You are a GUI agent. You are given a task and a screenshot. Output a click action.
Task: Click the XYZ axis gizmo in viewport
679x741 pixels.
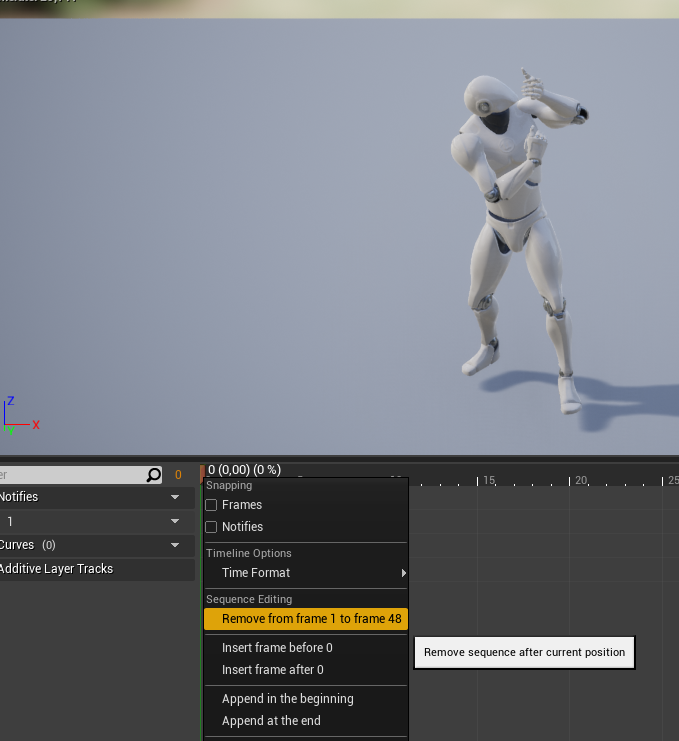20,416
